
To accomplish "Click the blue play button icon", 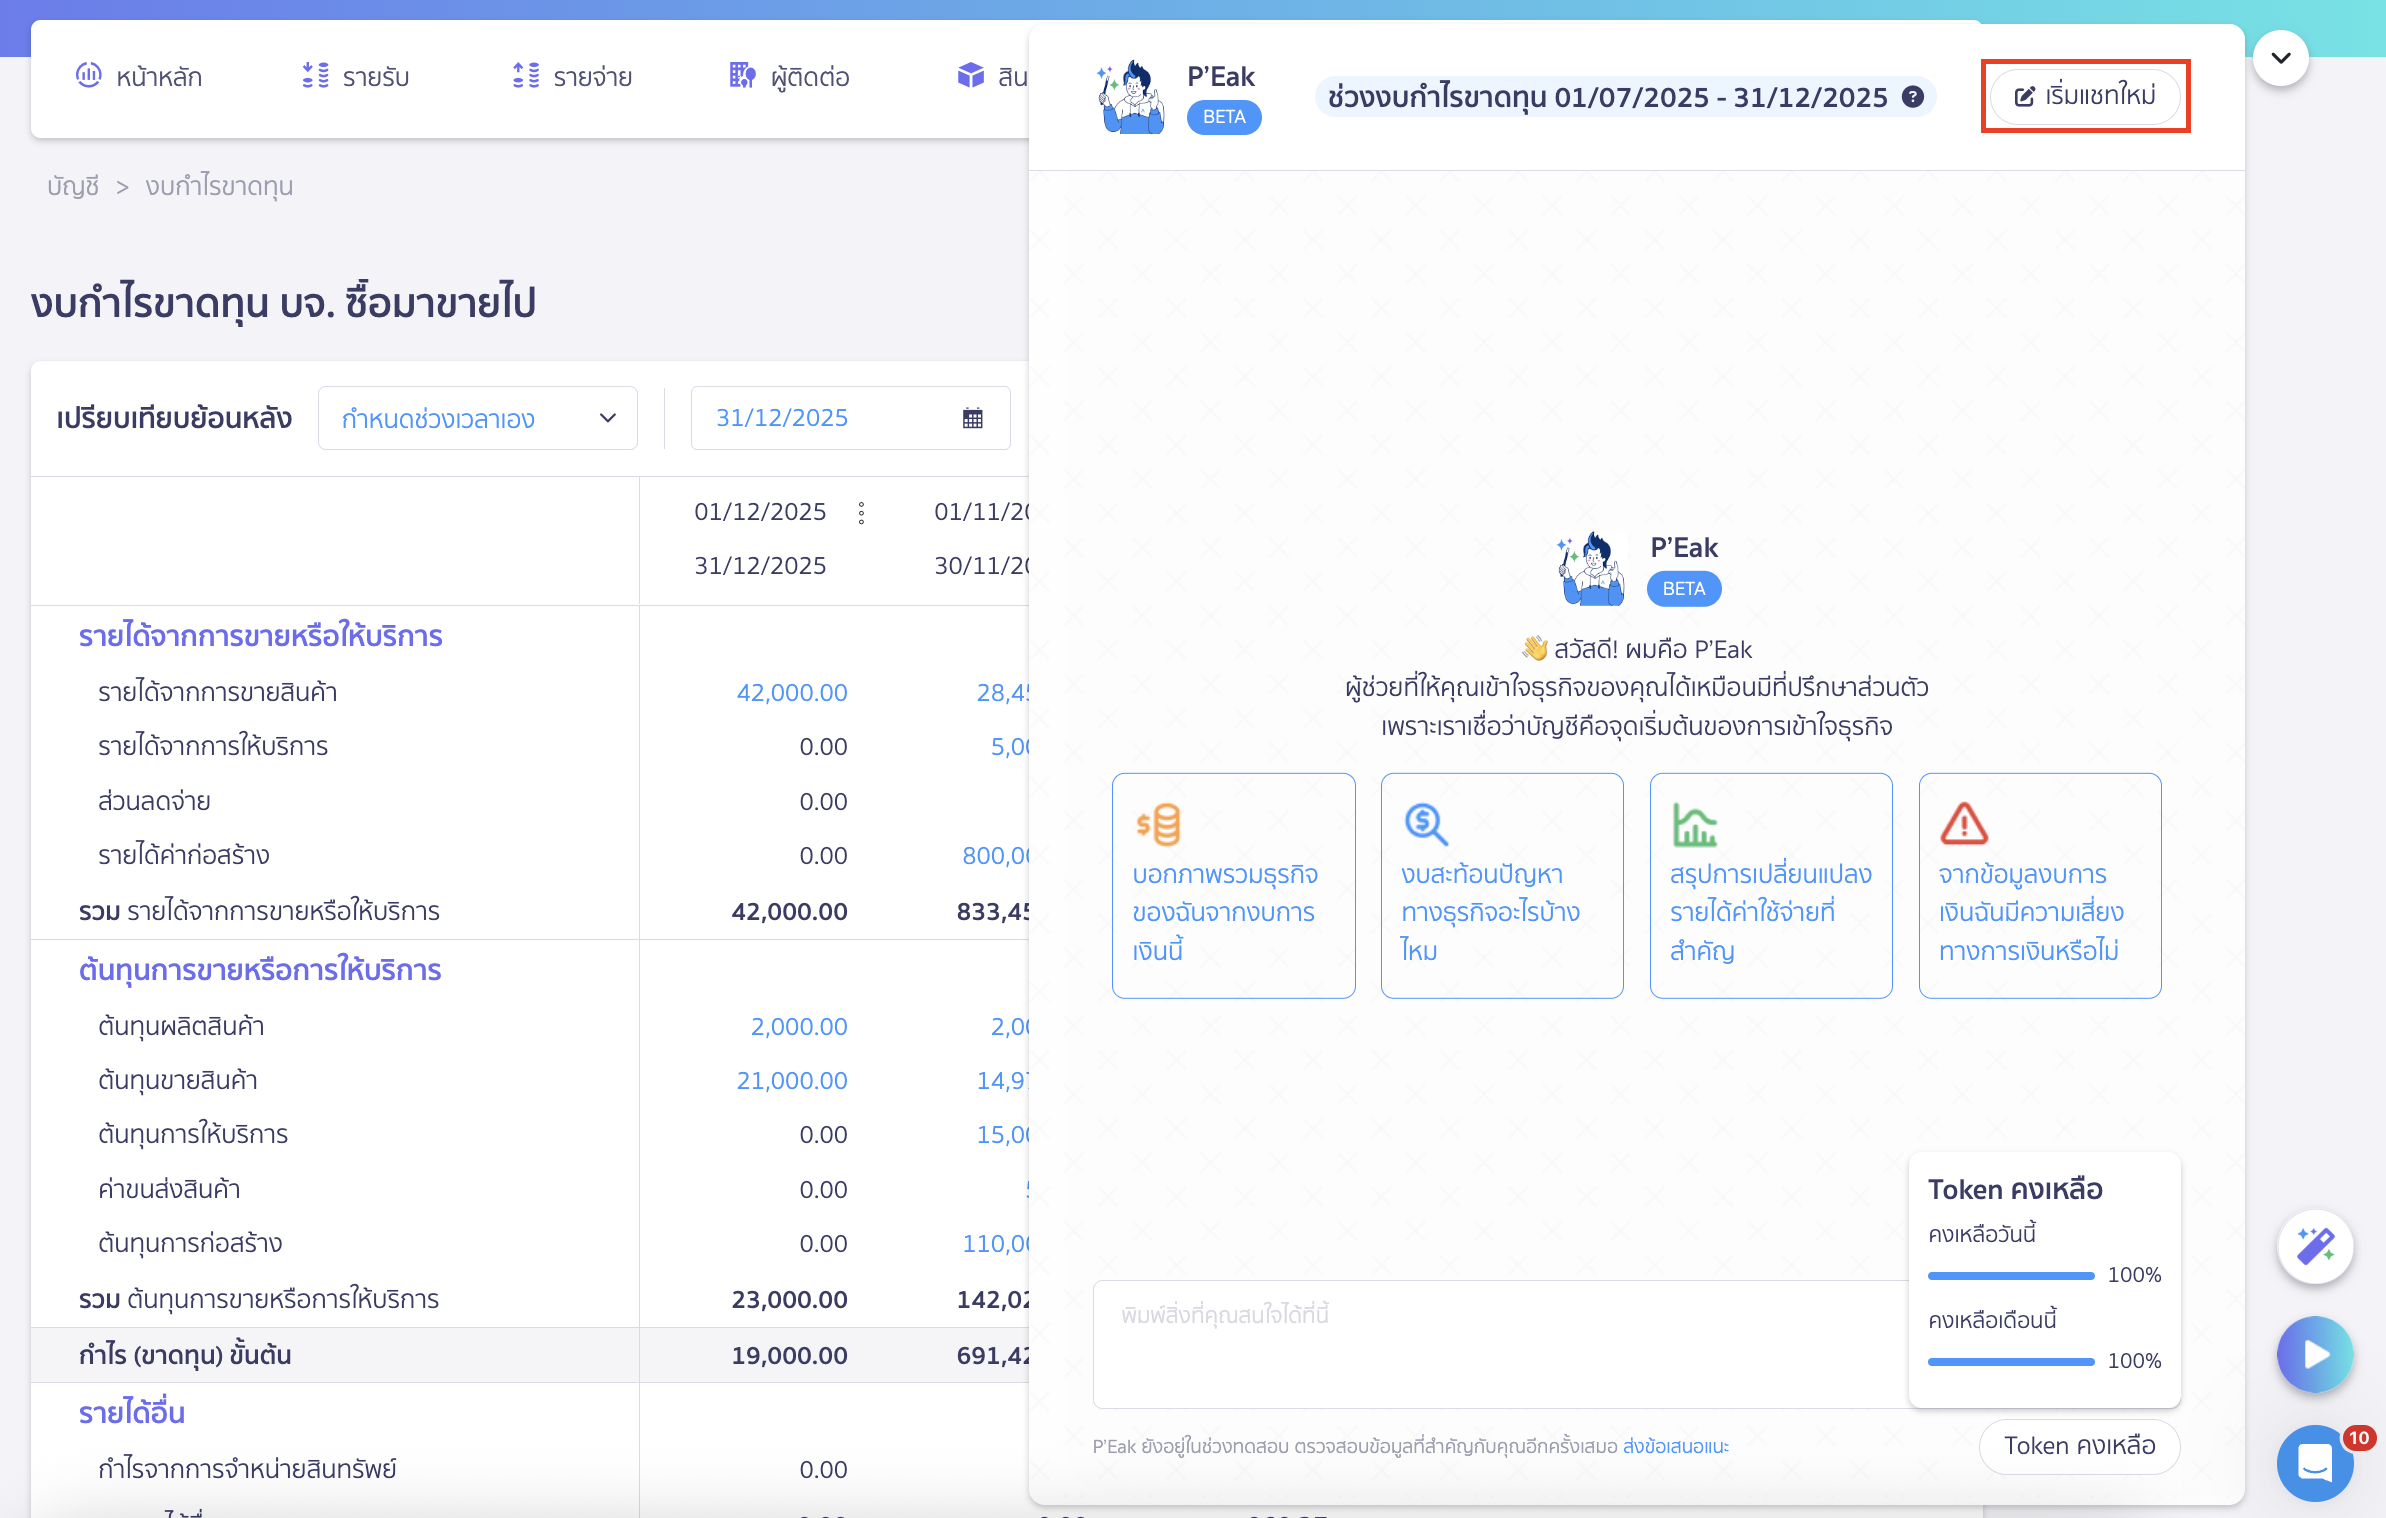I will pos(2316,1354).
